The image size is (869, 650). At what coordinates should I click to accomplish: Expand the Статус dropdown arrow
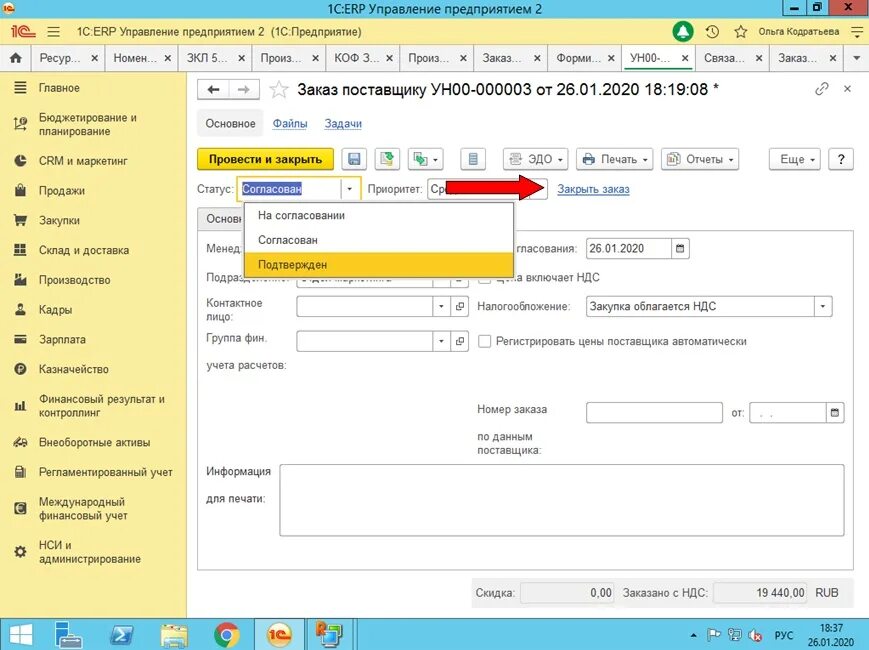tap(350, 189)
